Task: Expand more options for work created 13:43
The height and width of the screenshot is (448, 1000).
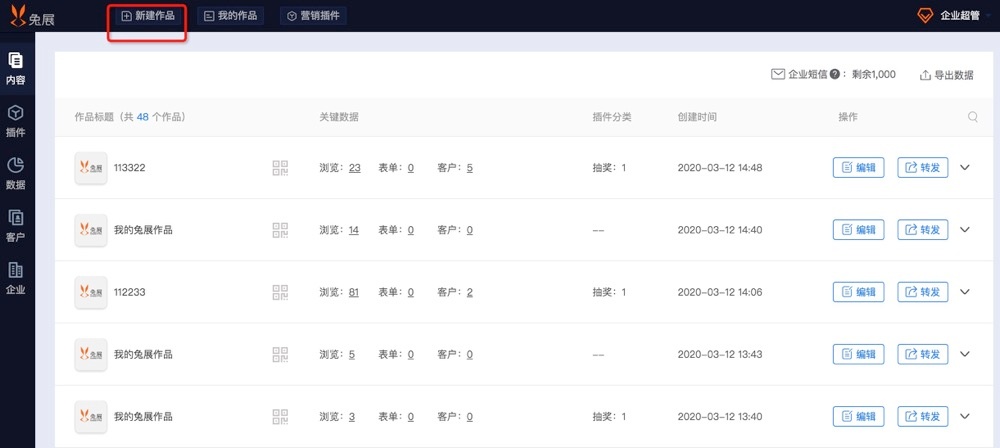Action: click(965, 354)
